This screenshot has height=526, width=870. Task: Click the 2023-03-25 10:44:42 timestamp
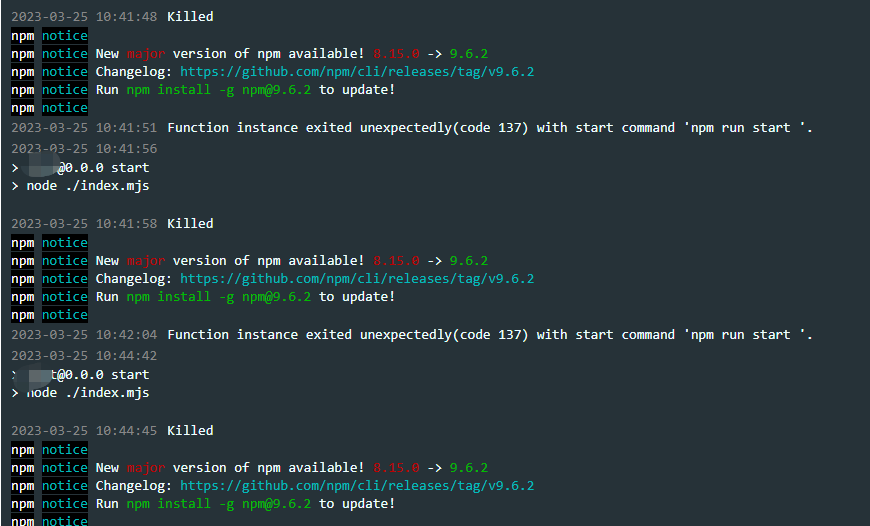tap(84, 356)
